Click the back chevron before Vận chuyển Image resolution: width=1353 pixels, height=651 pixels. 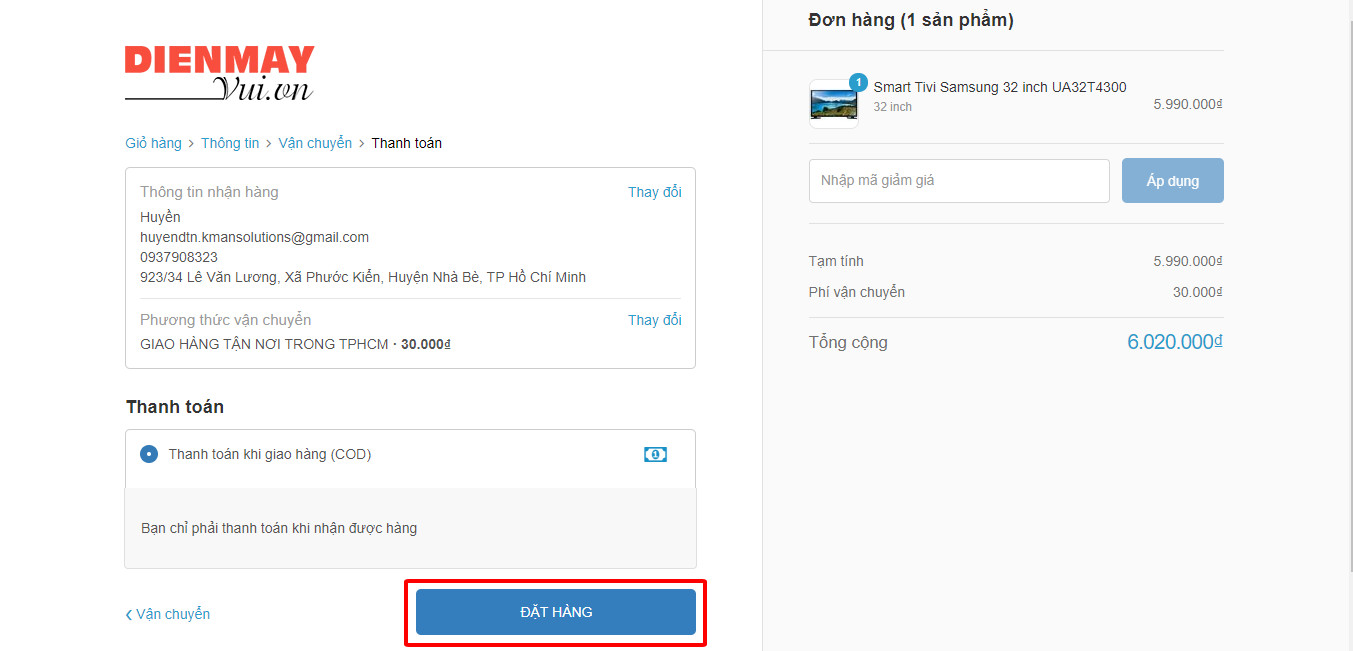click(129, 615)
